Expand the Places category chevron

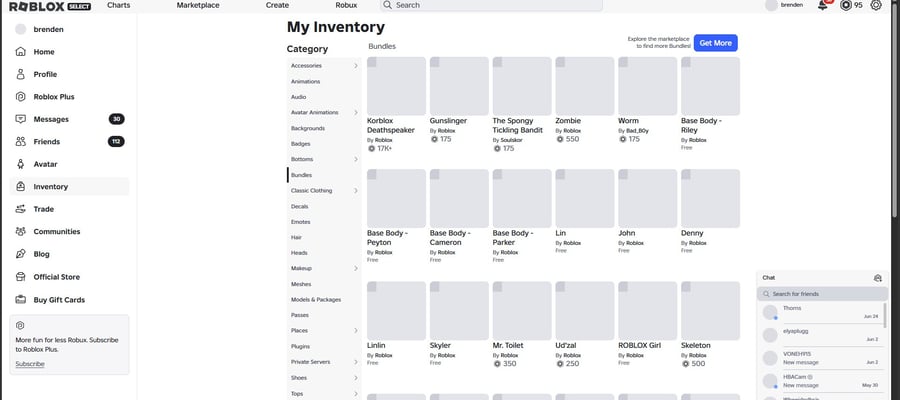click(x=356, y=331)
